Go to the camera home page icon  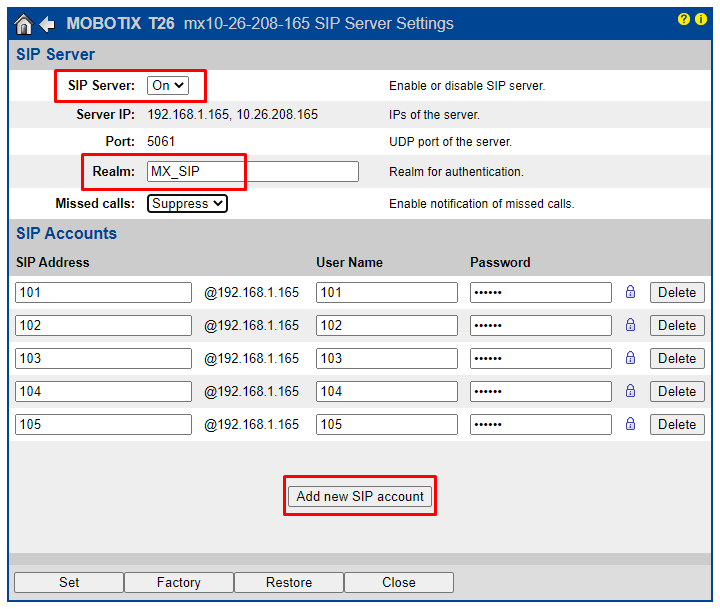pos(23,24)
